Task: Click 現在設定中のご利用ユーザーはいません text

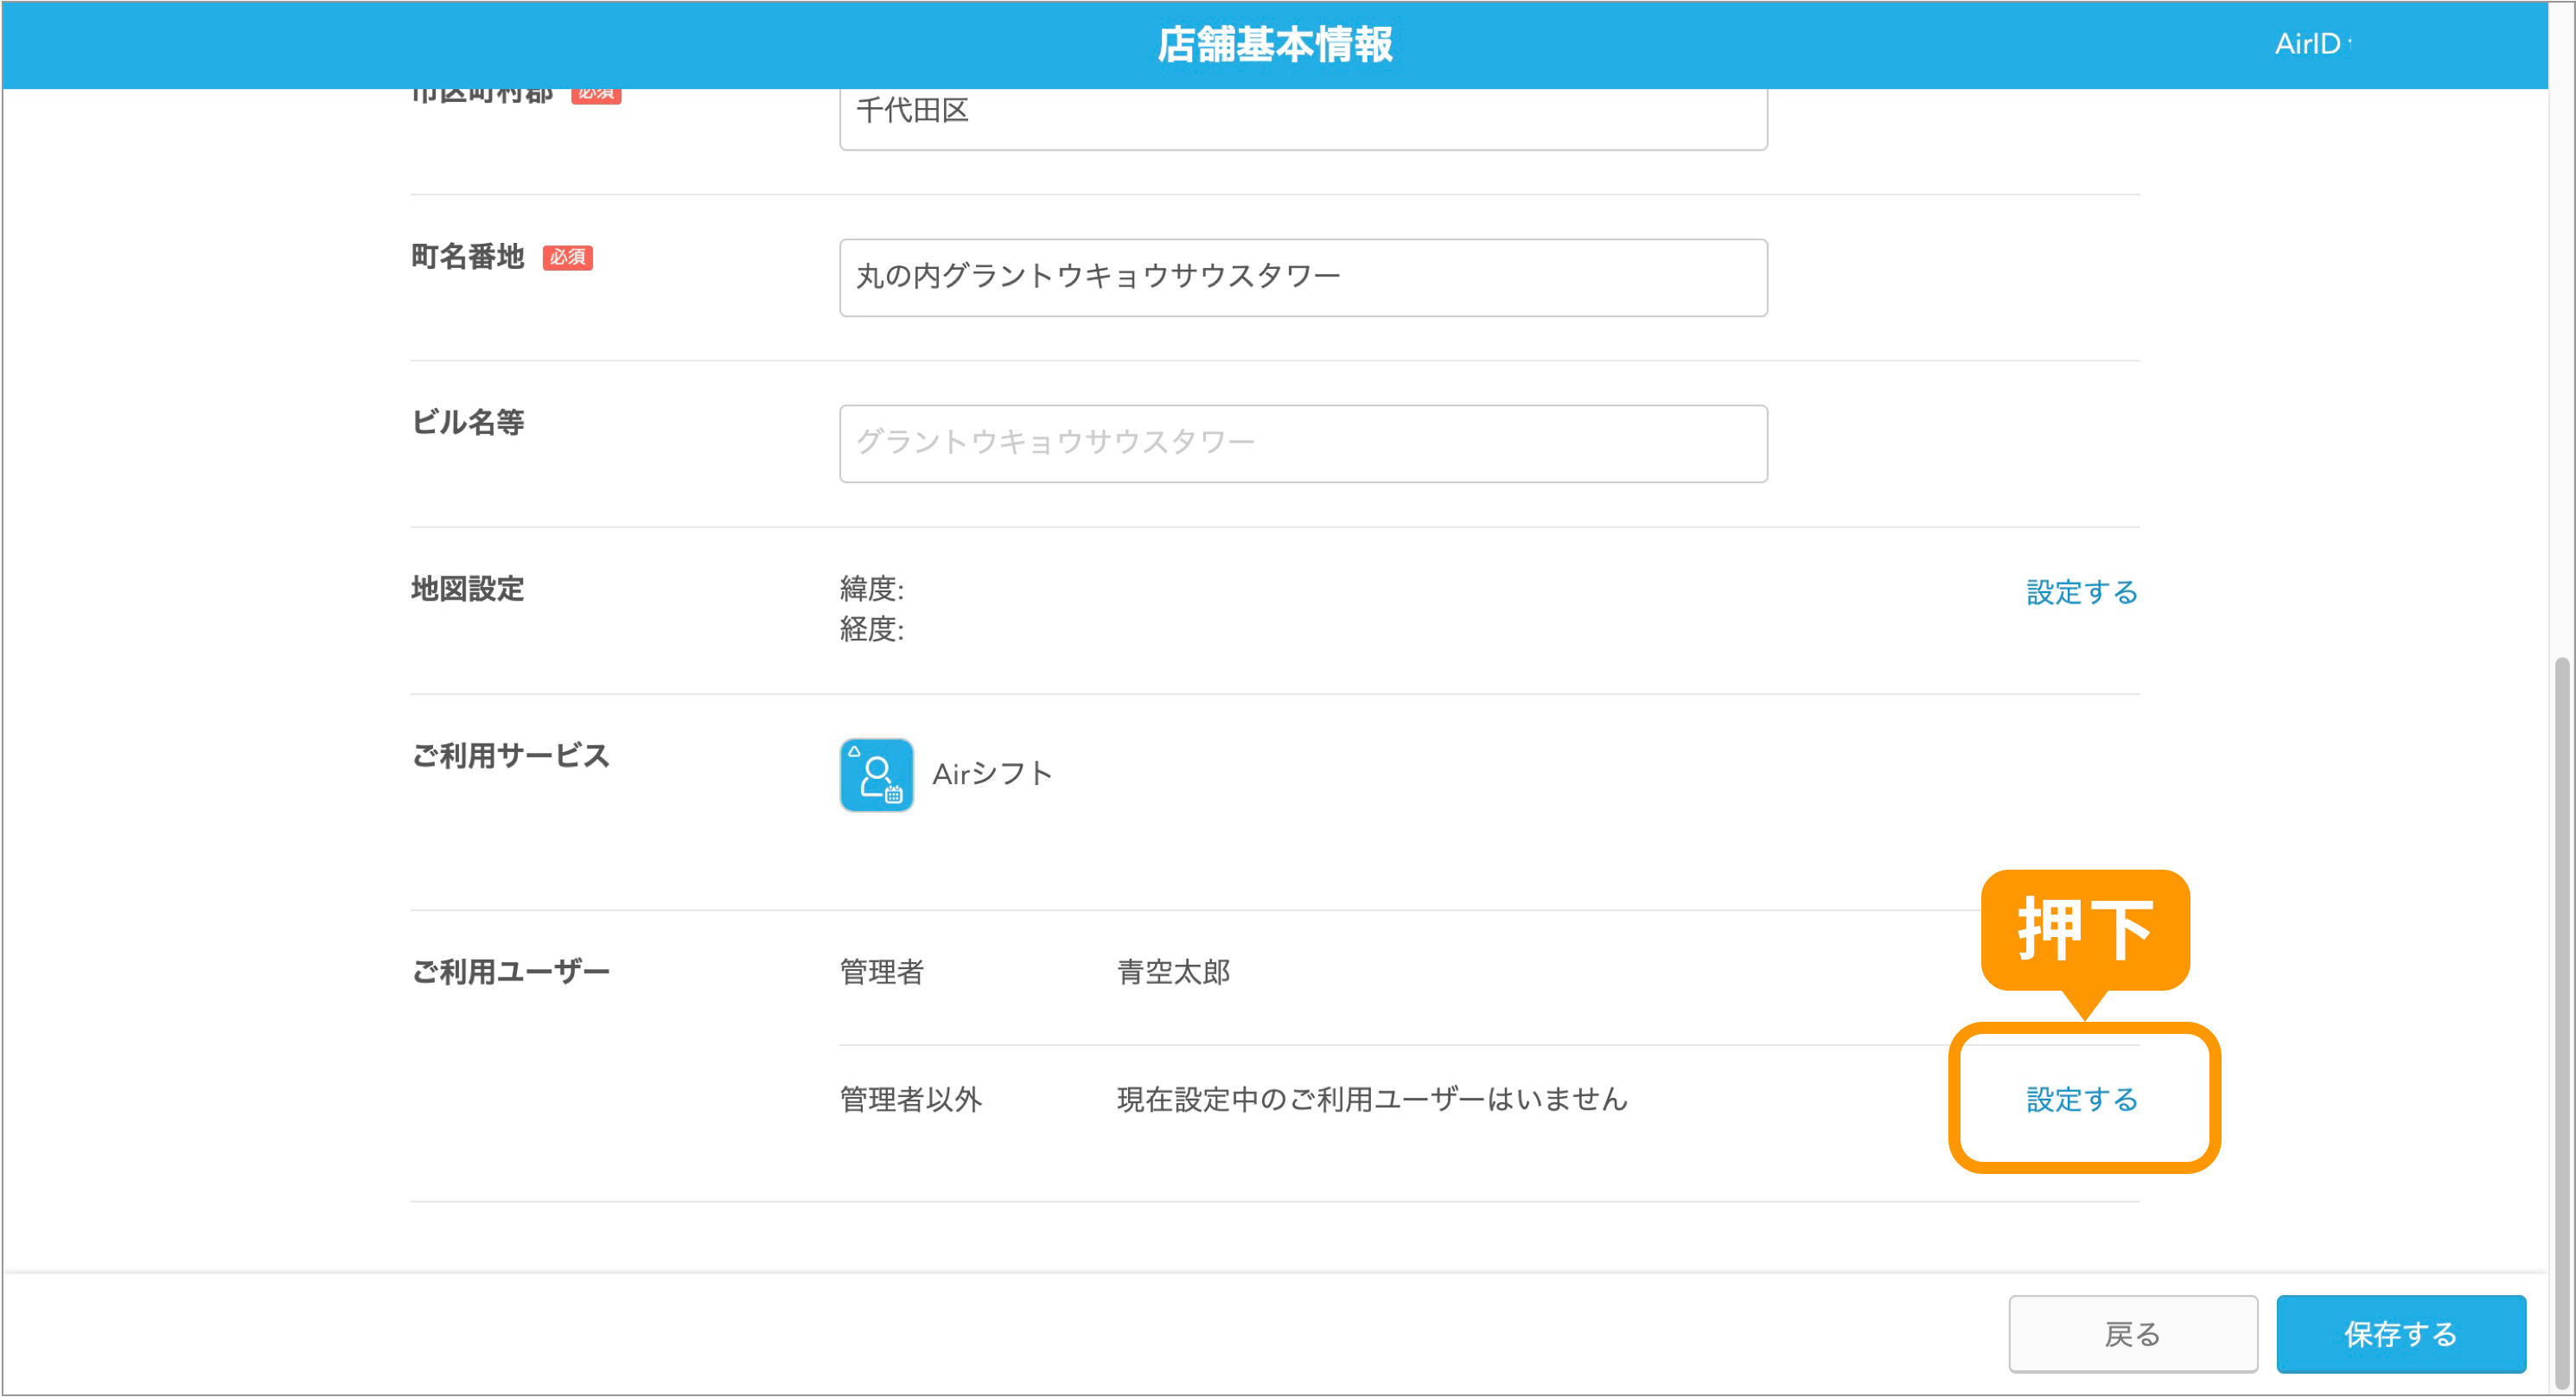Action: coord(1372,1099)
